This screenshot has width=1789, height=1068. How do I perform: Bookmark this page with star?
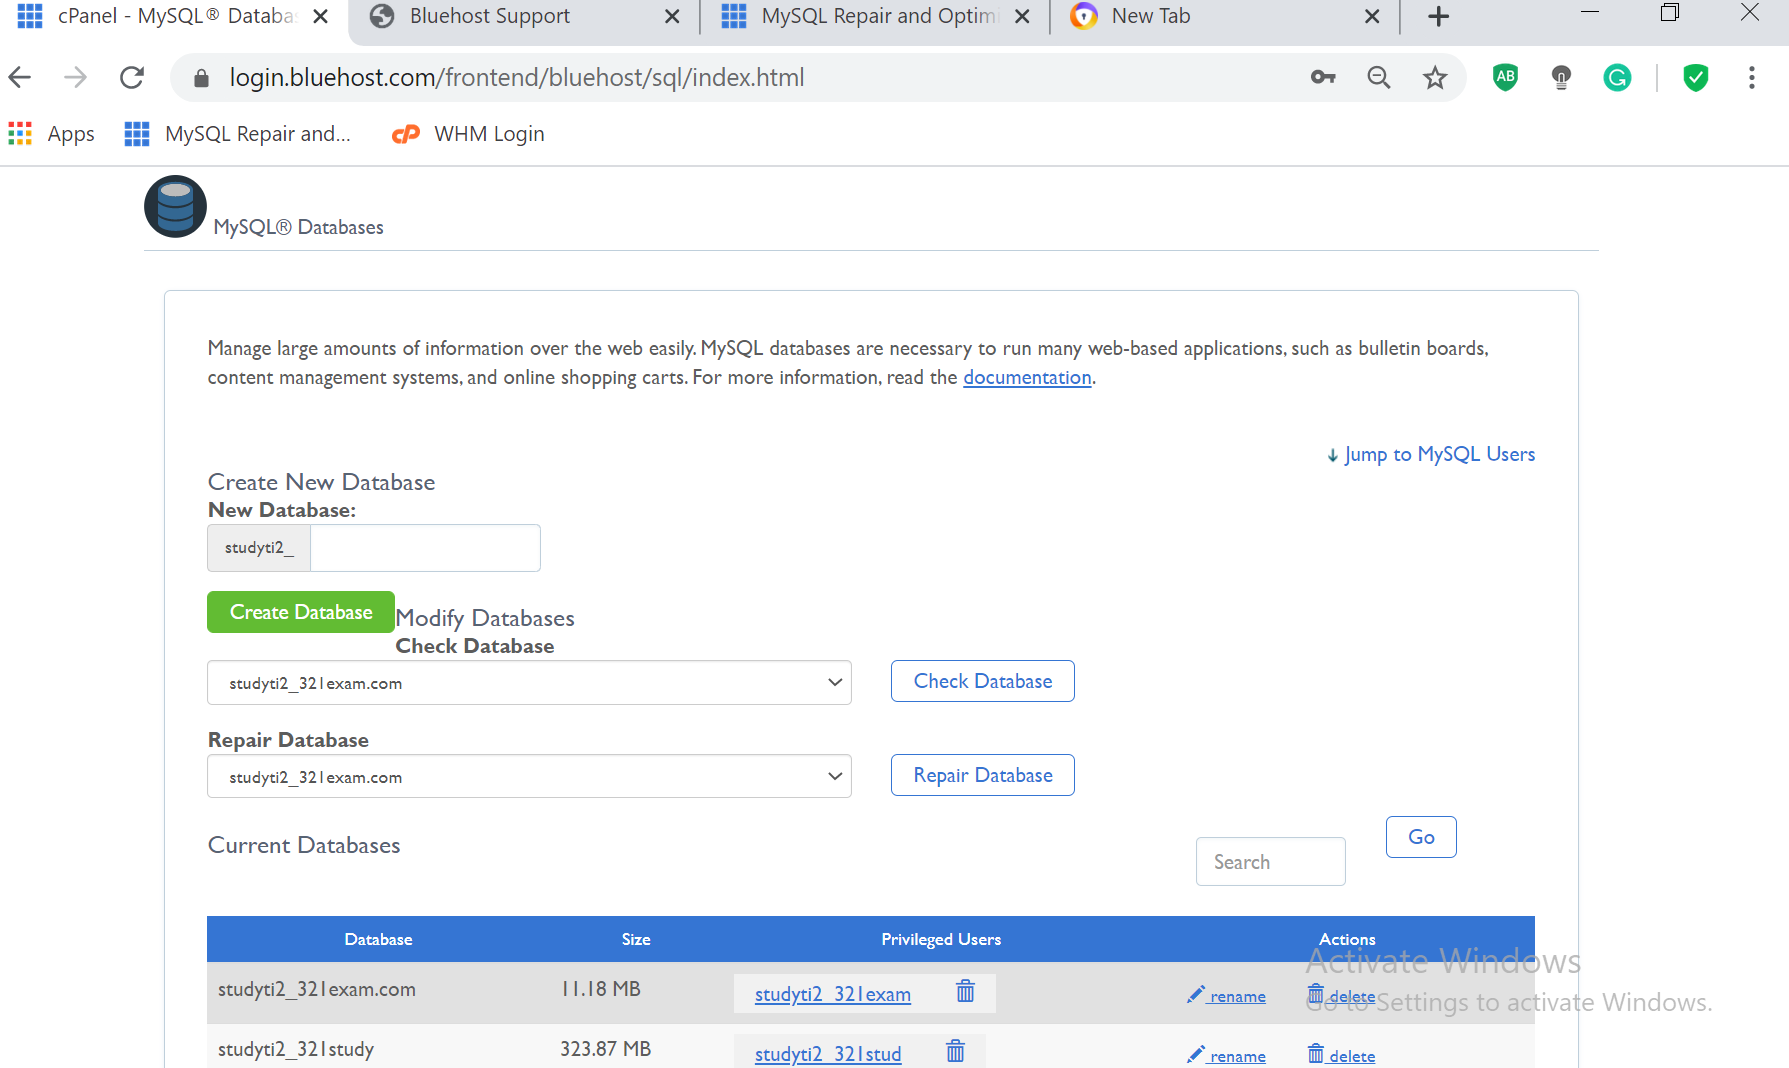1435,77
